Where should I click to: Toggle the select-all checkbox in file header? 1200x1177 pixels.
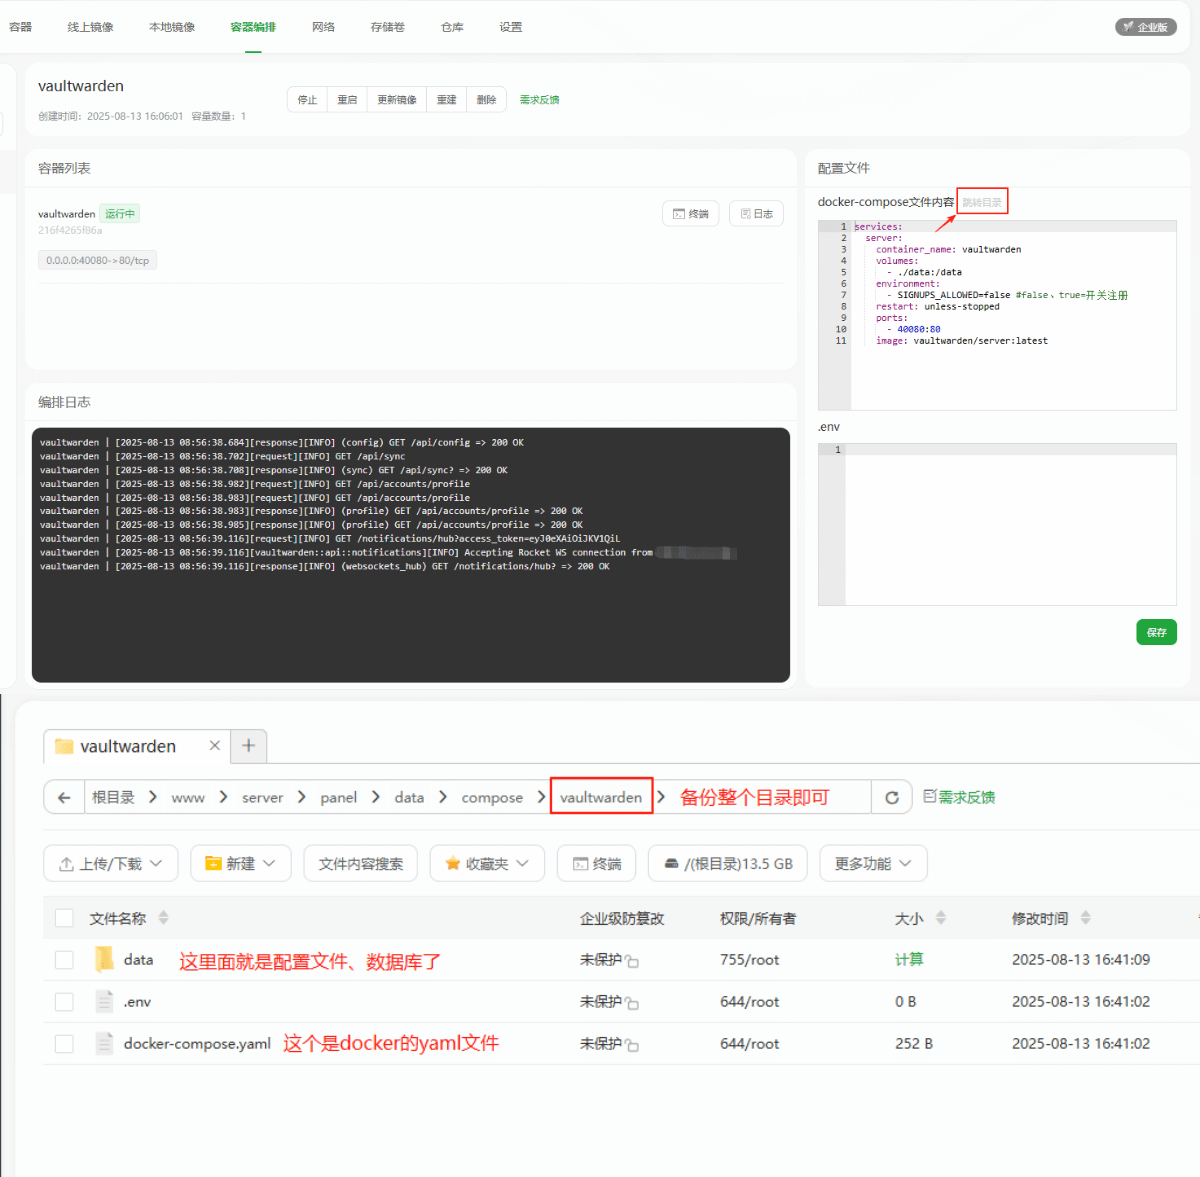(x=64, y=918)
